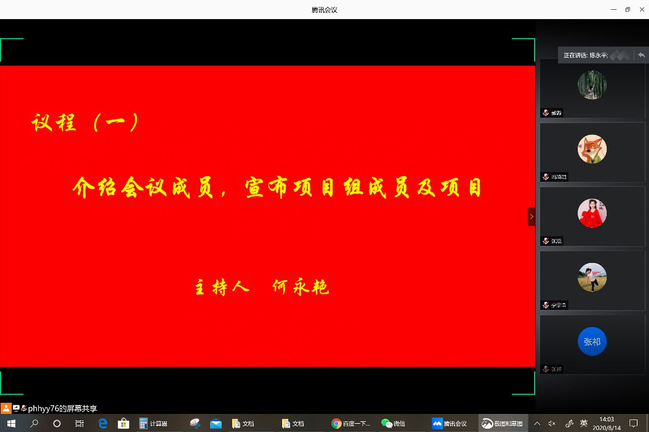
Task: Click the microphone icon on the top participant tile
Action: pyautogui.click(x=546, y=112)
